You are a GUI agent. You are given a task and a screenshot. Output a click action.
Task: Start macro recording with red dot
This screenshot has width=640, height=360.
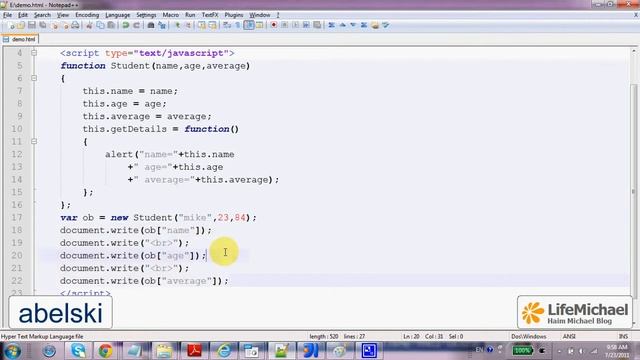[274, 25]
